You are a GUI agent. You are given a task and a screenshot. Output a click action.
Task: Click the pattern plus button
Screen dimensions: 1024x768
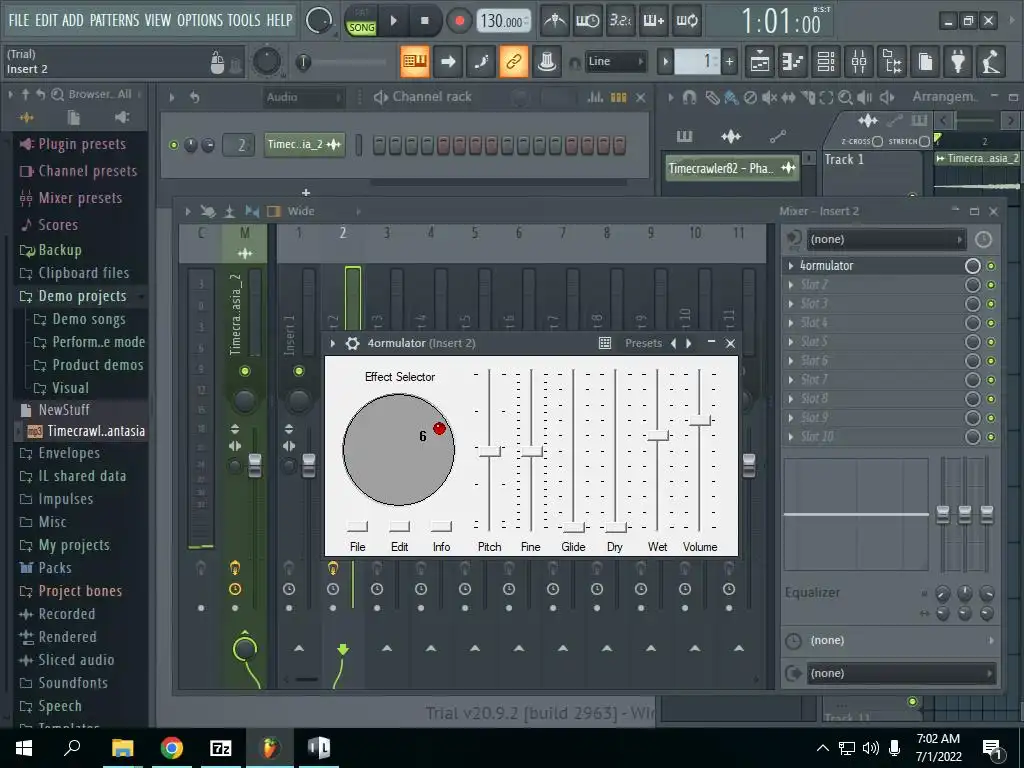point(729,62)
